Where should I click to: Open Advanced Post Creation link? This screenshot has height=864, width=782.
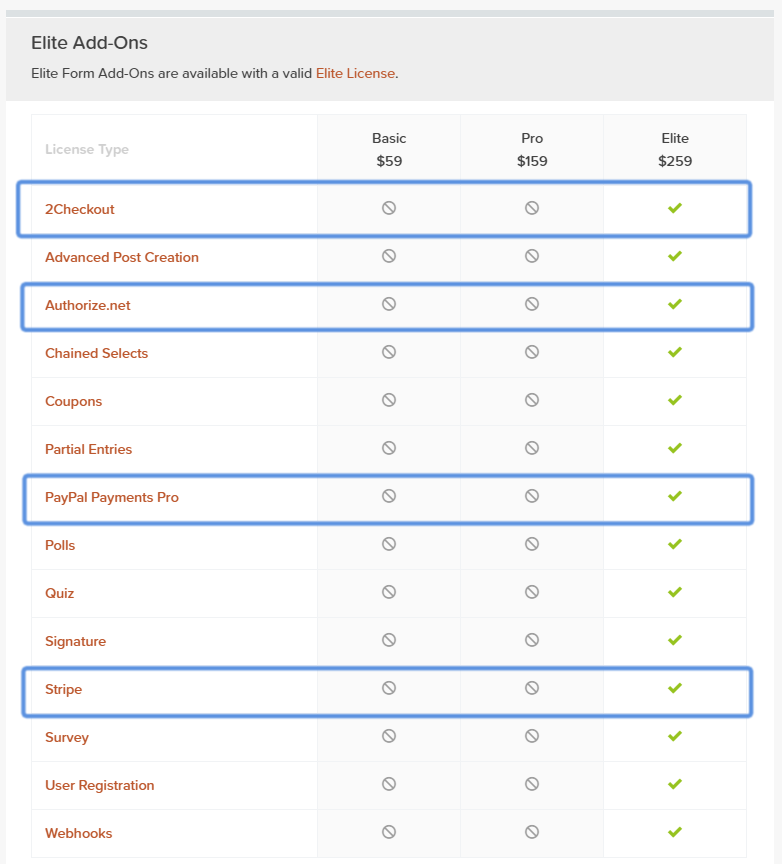click(x=122, y=257)
